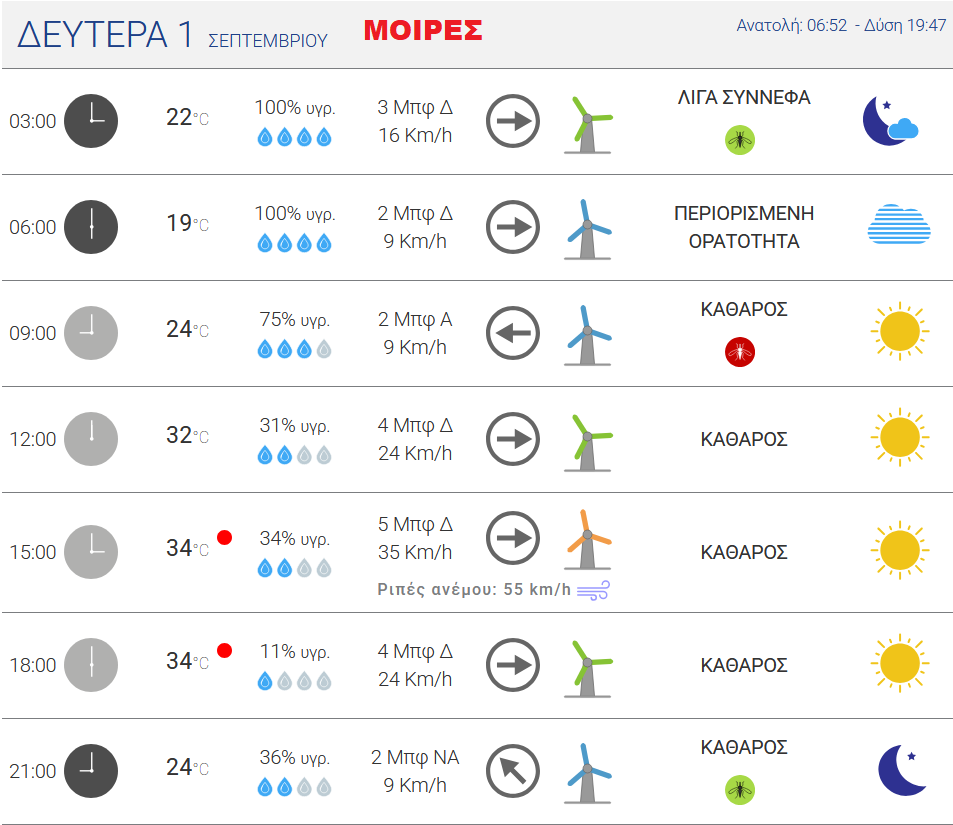The height and width of the screenshot is (825, 953).
Task: Click the sunrise and sunset times text
Action: [x=841, y=25]
